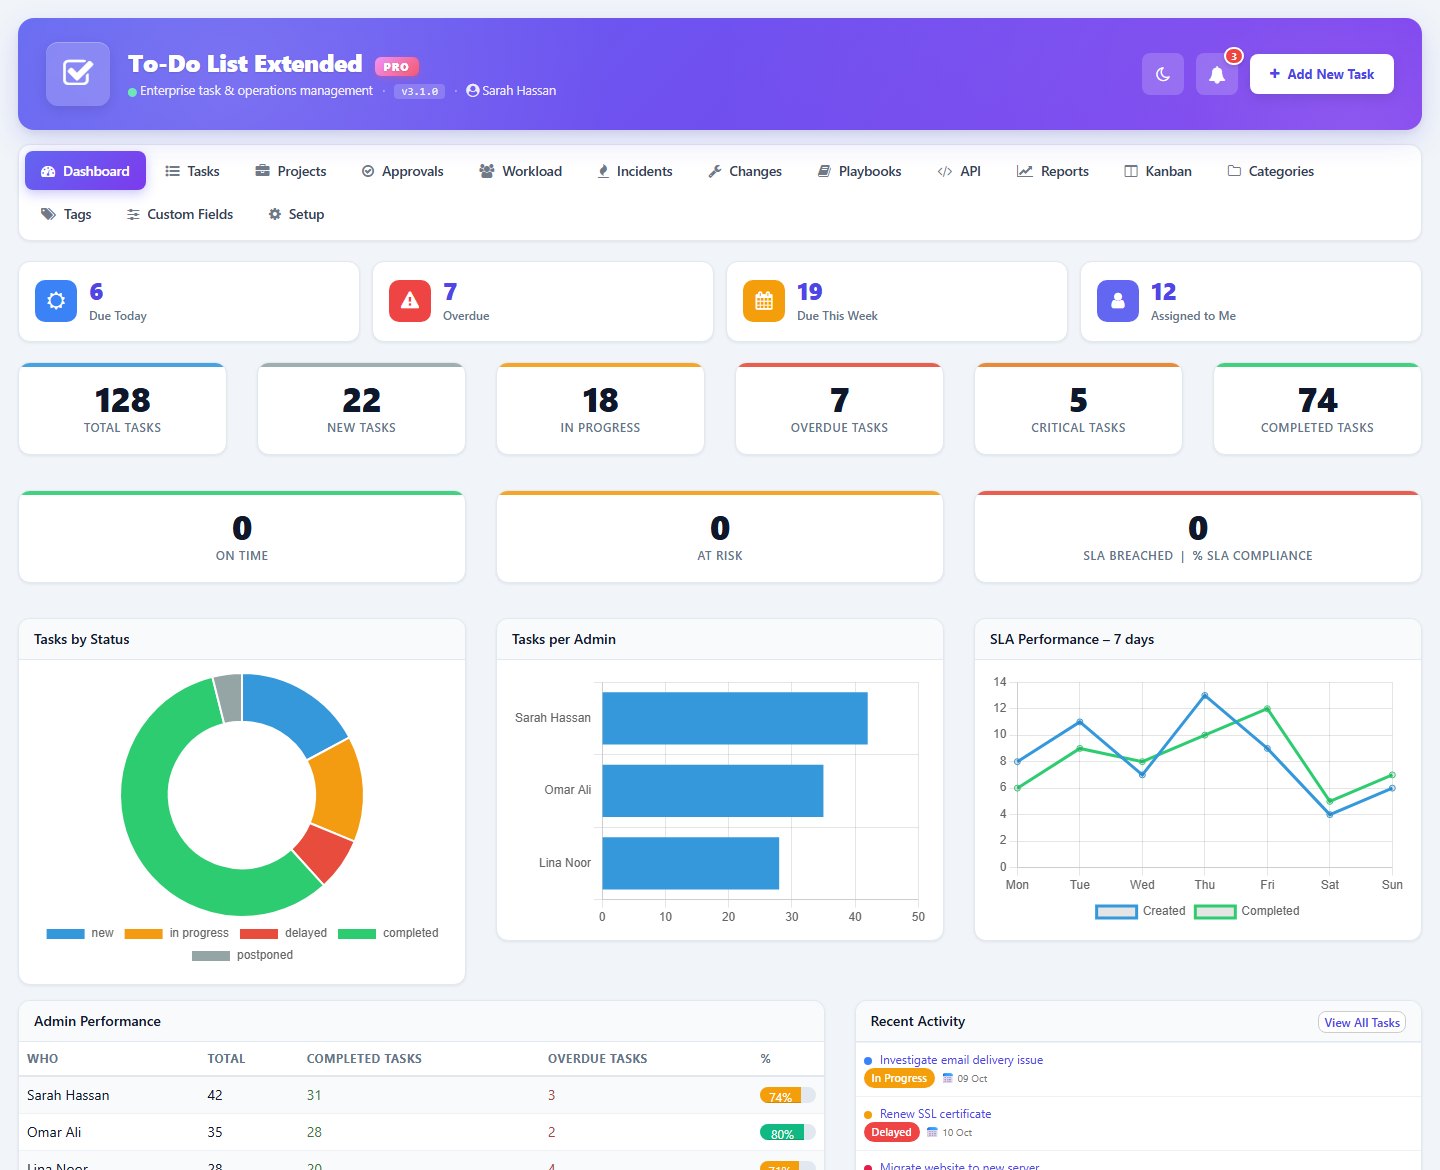Click the checkmark app logo icon
The width and height of the screenshot is (1440, 1170).
[x=78, y=74]
